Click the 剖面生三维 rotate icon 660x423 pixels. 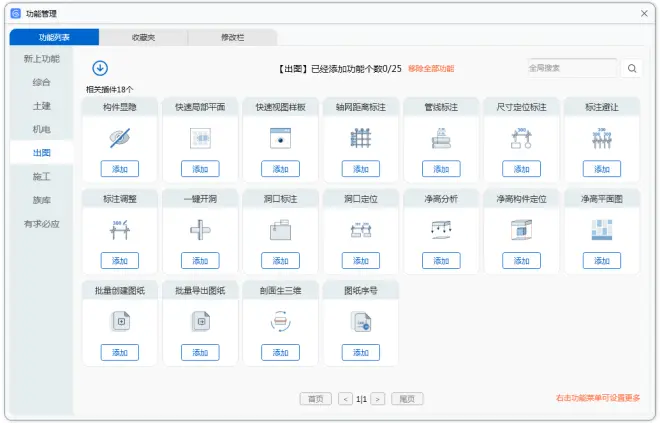pyautogui.click(x=280, y=322)
